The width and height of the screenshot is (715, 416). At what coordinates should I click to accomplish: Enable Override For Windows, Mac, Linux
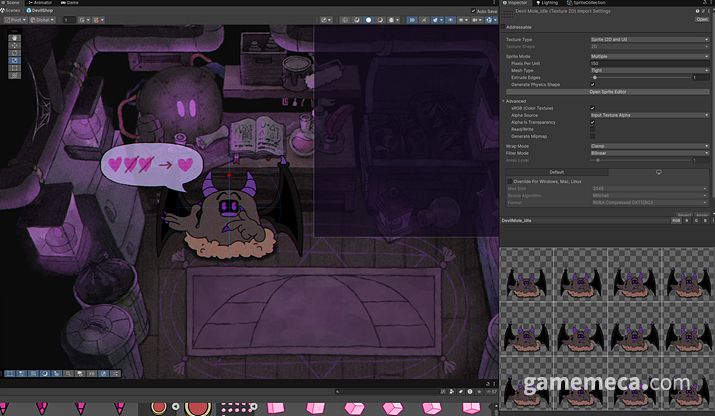coord(510,182)
